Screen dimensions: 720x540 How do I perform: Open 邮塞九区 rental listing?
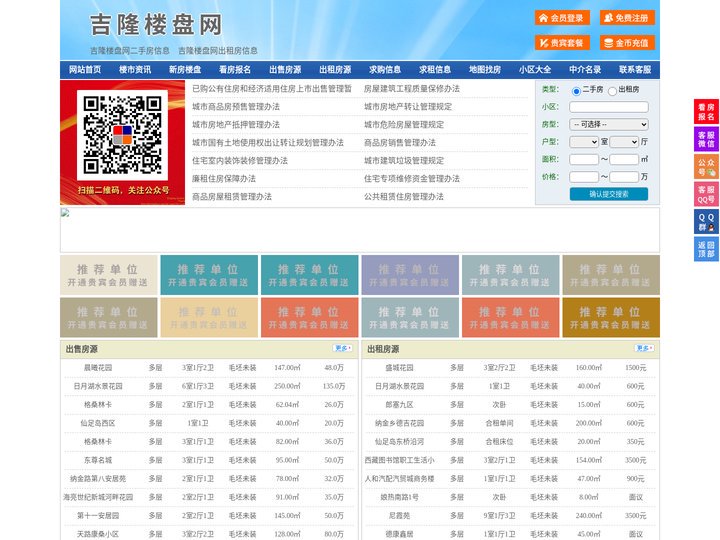pyautogui.click(x=399, y=405)
